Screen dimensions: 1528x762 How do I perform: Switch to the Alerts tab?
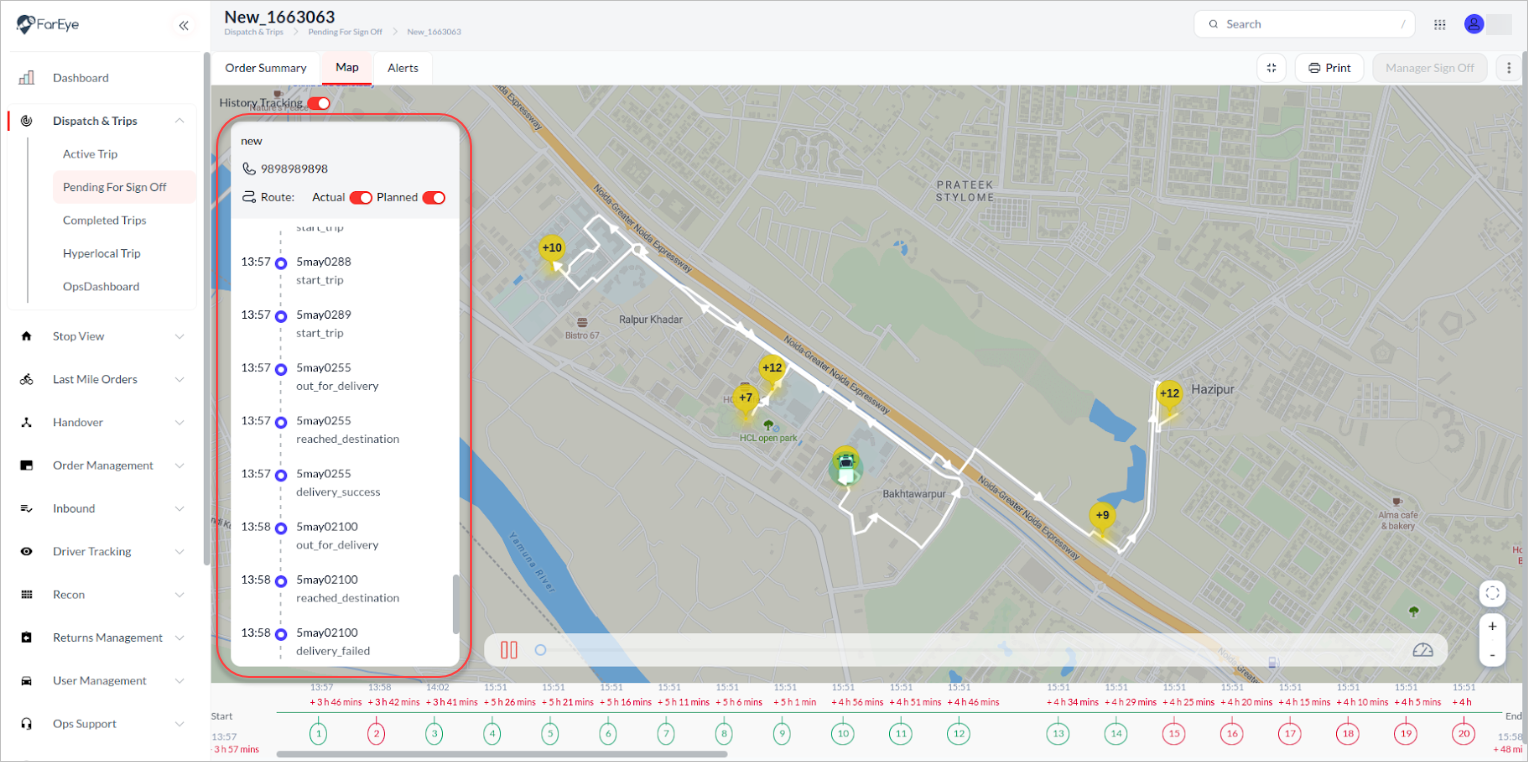[403, 68]
